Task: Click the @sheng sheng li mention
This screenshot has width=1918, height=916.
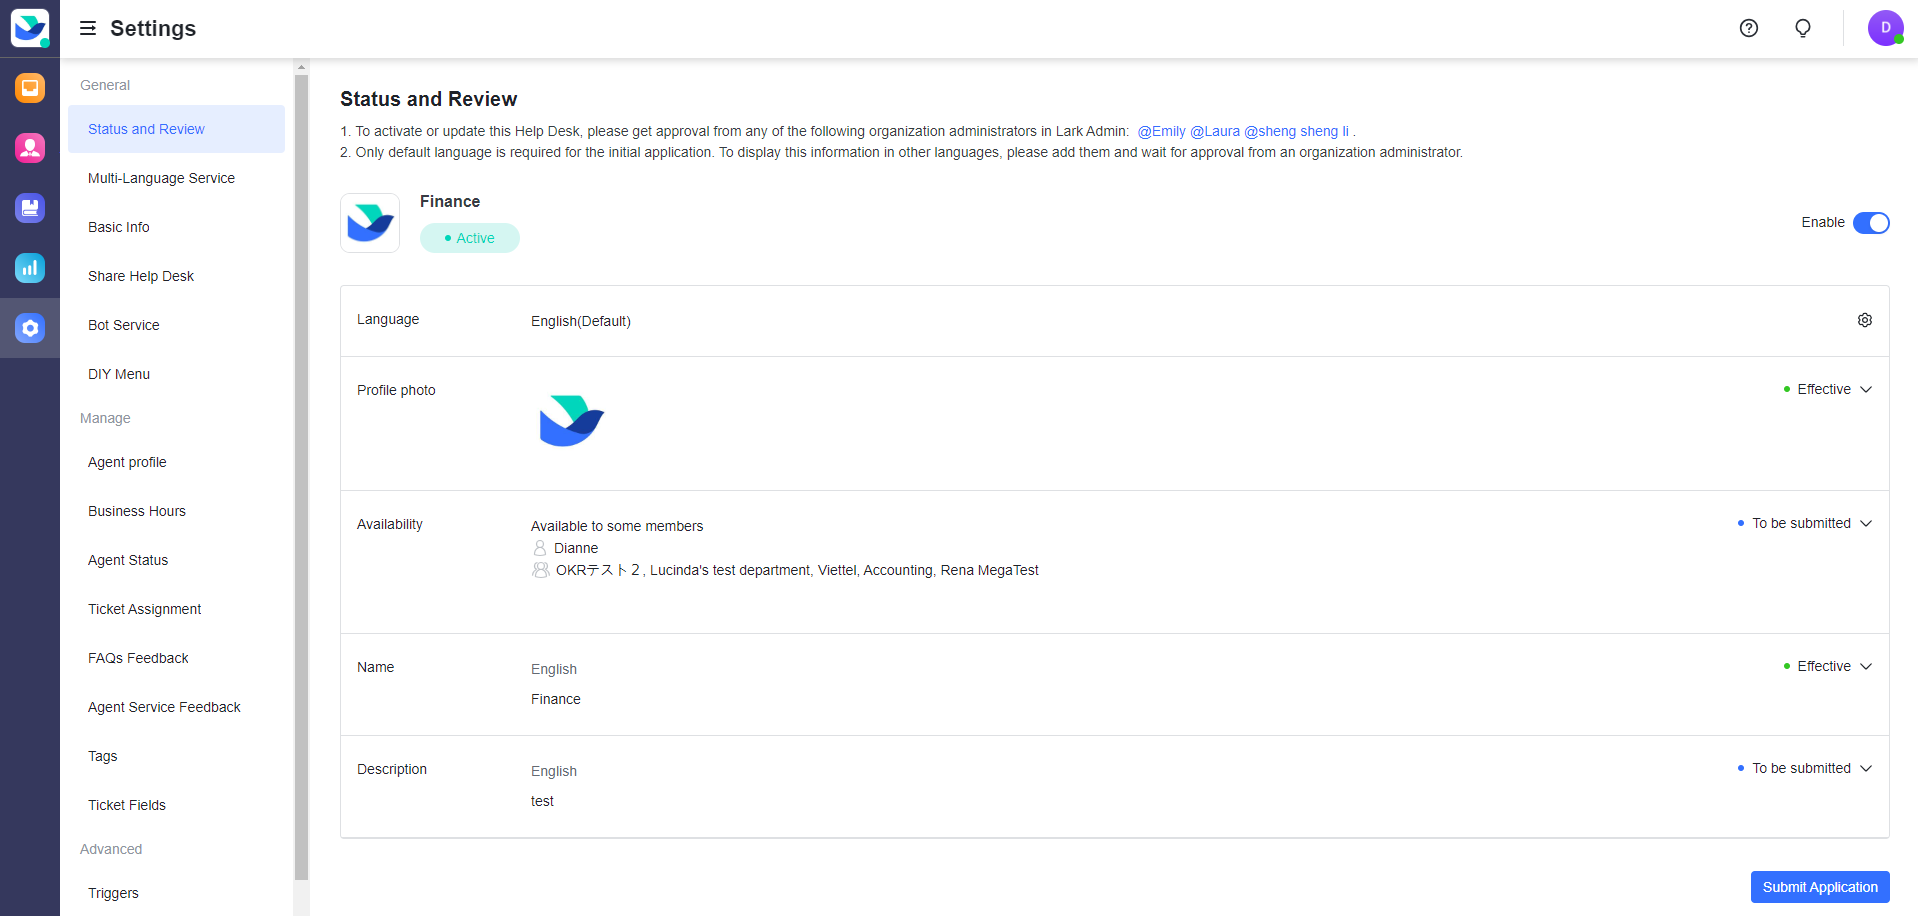Action: pyautogui.click(x=1297, y=131)
